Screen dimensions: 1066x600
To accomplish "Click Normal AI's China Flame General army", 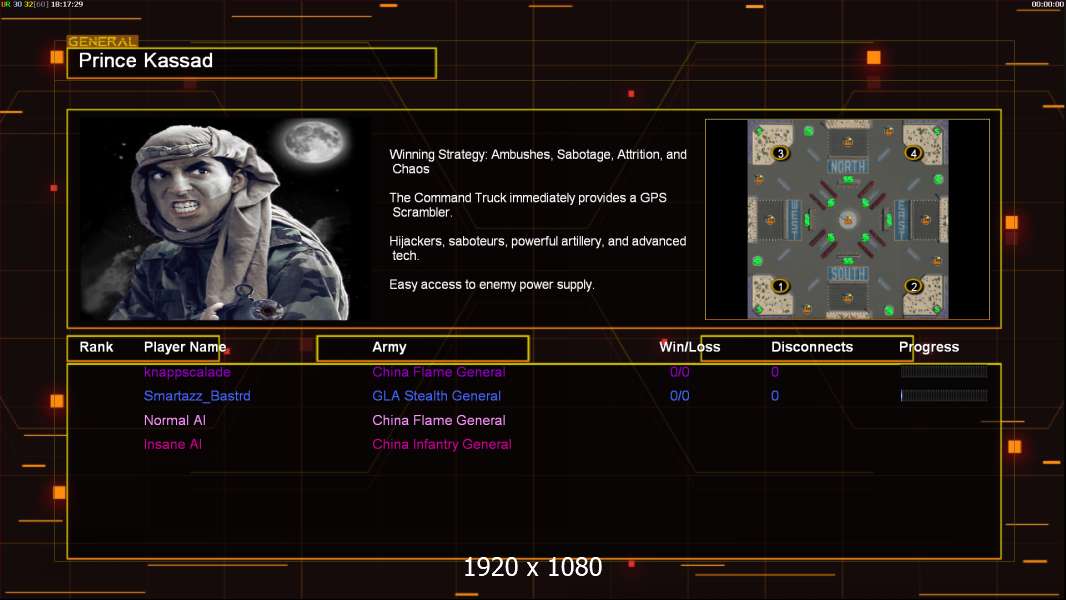I will pyautogui.click(x=439, y=420).
